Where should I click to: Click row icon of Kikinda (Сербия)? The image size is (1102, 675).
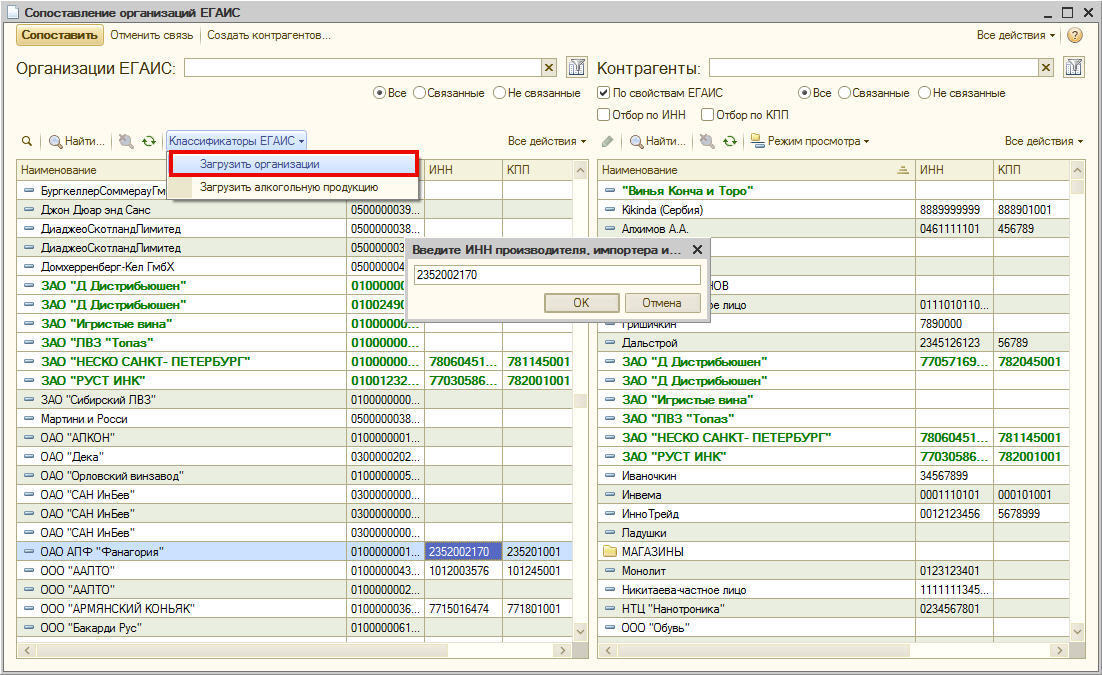point(610,210)
